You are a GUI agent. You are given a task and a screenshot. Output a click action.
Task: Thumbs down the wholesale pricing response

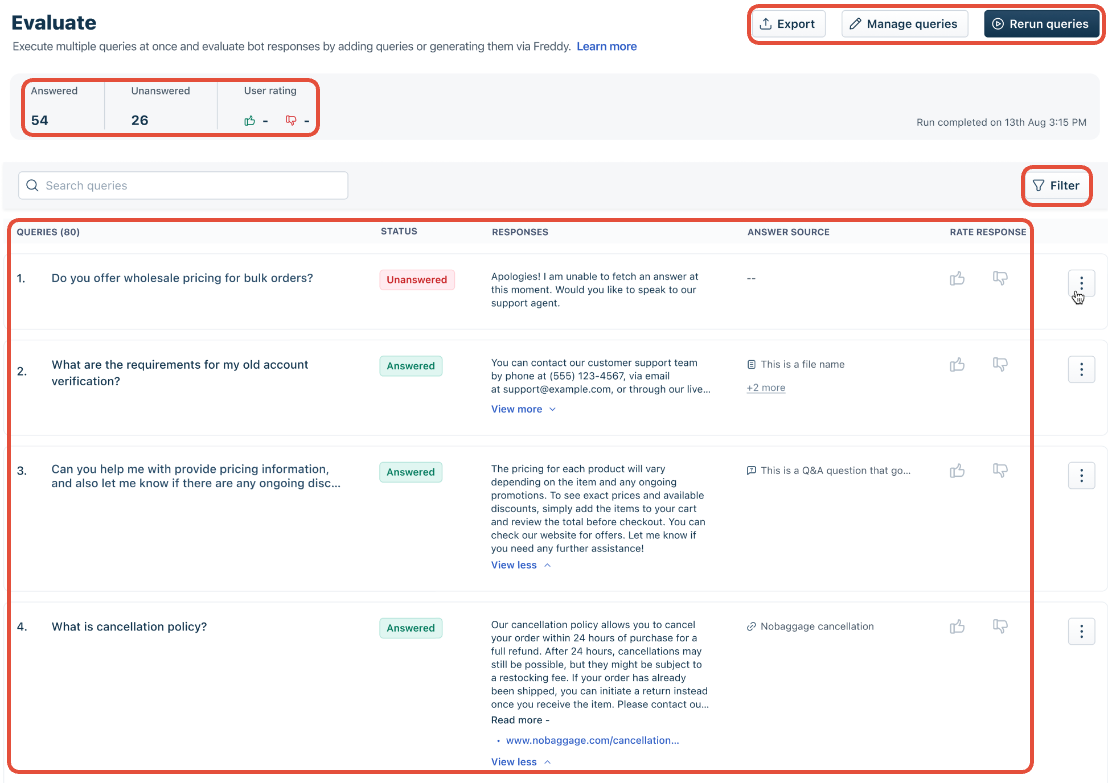point(1000,278)
